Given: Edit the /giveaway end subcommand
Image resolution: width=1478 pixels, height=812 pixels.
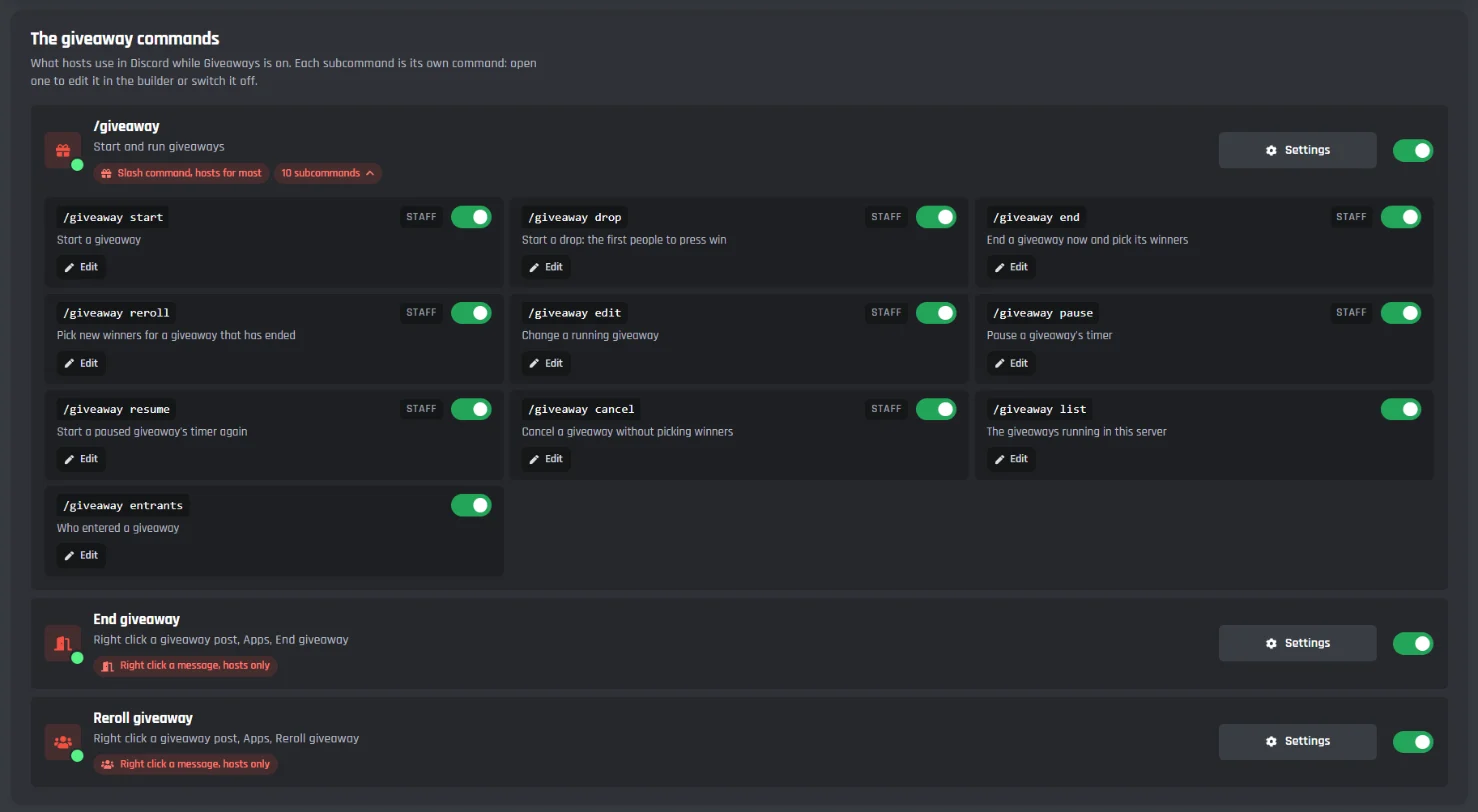Looking at the screenshot, I should pos(1011,267).
